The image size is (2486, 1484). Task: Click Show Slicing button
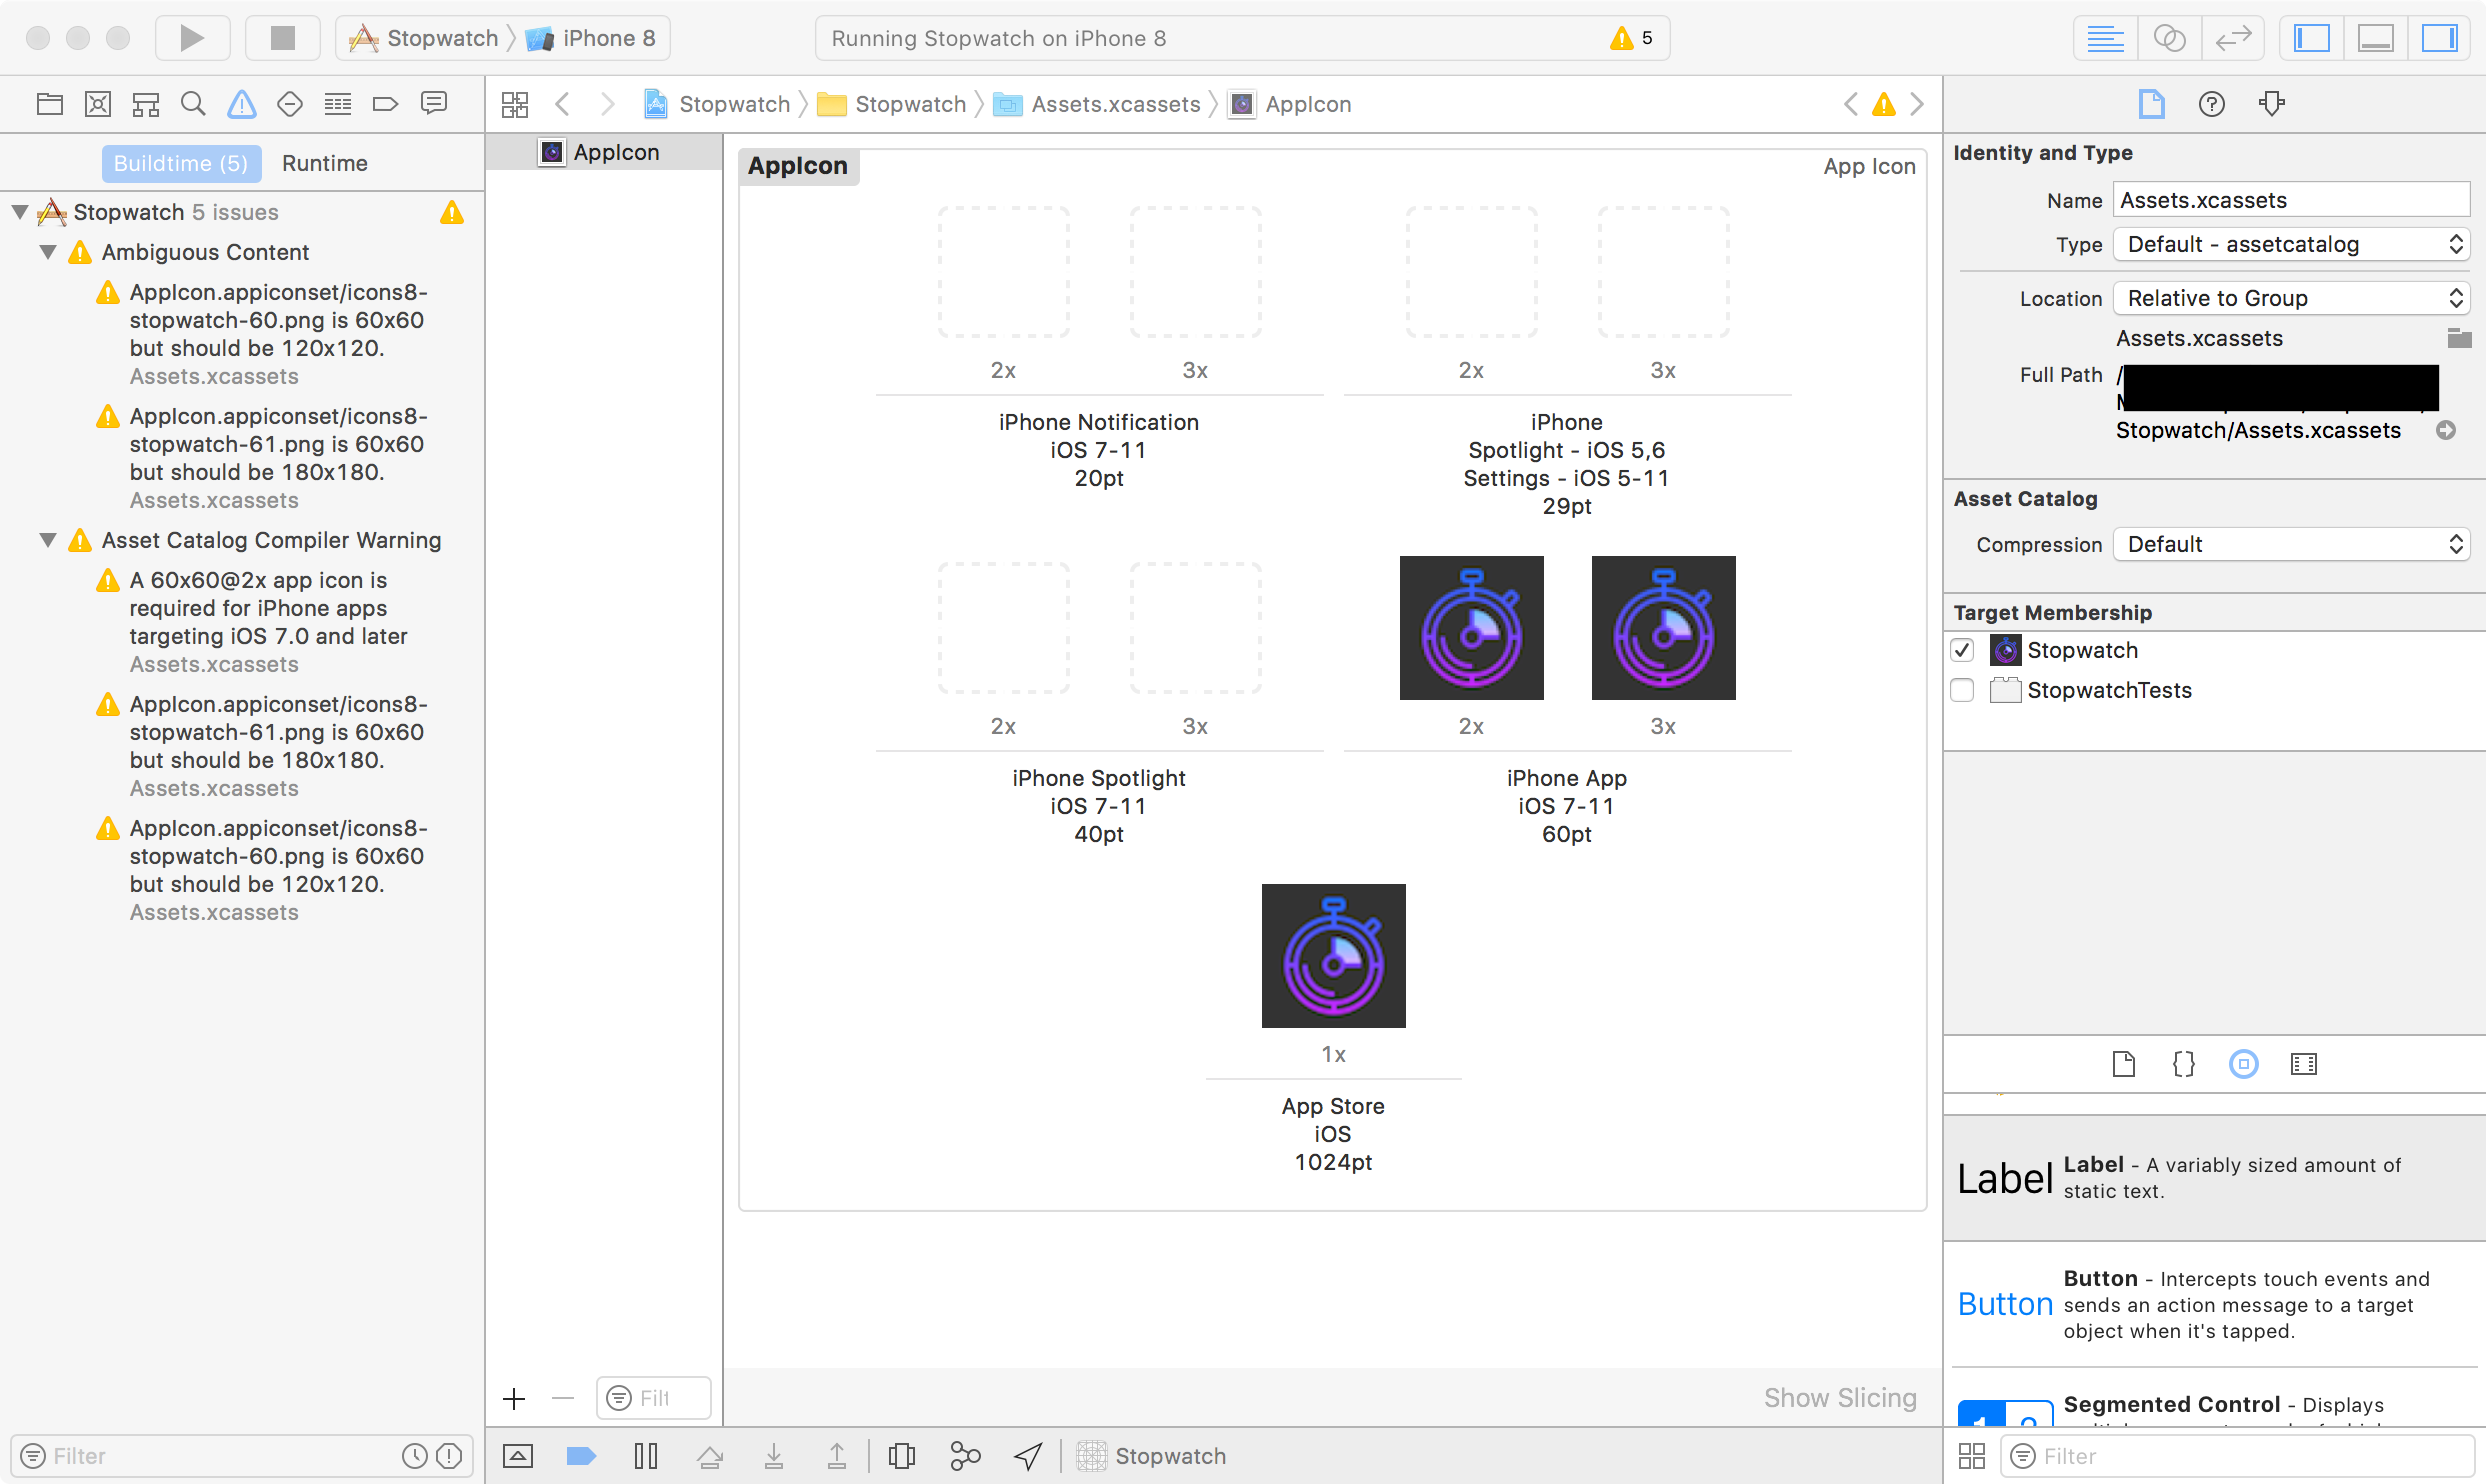pos(1839,1398)
